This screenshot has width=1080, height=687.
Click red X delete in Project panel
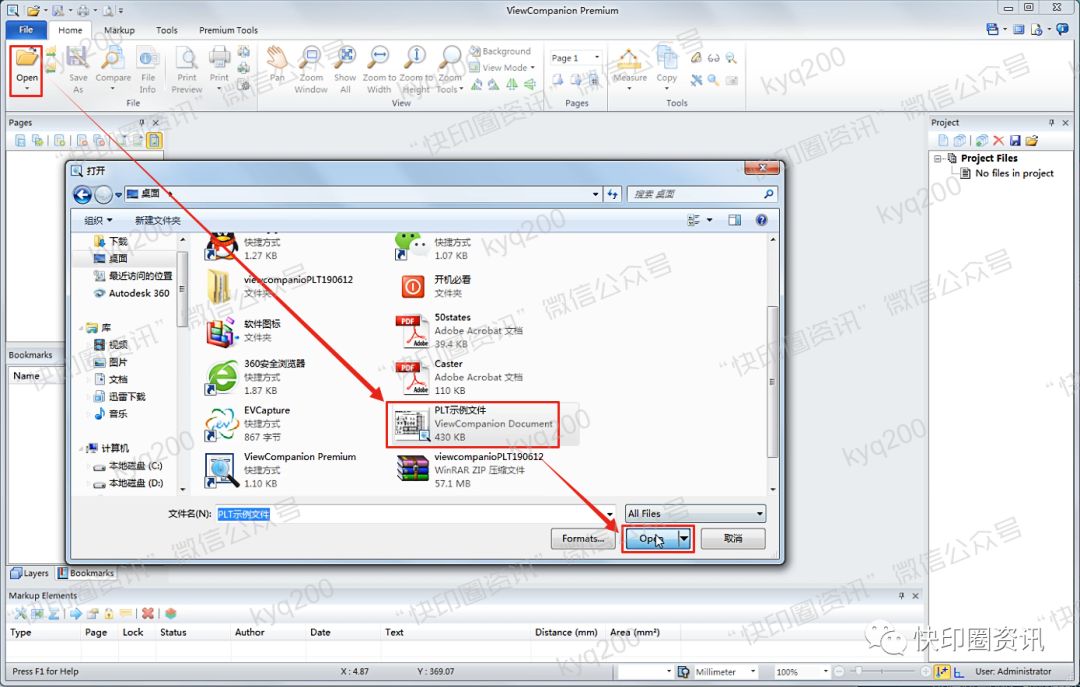point(998,141)
